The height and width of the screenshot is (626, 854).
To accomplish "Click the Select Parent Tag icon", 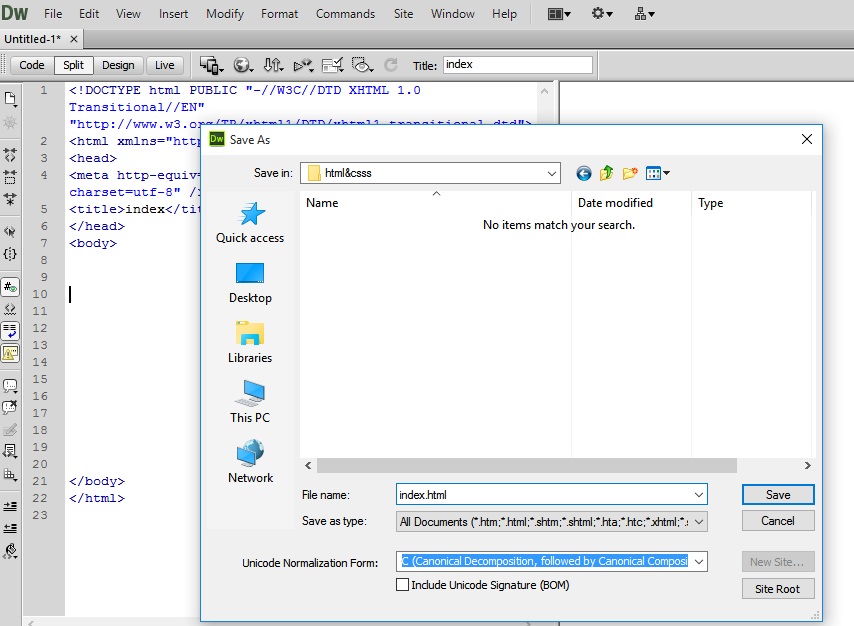I will pyautogui.click(x=10, y=232).
